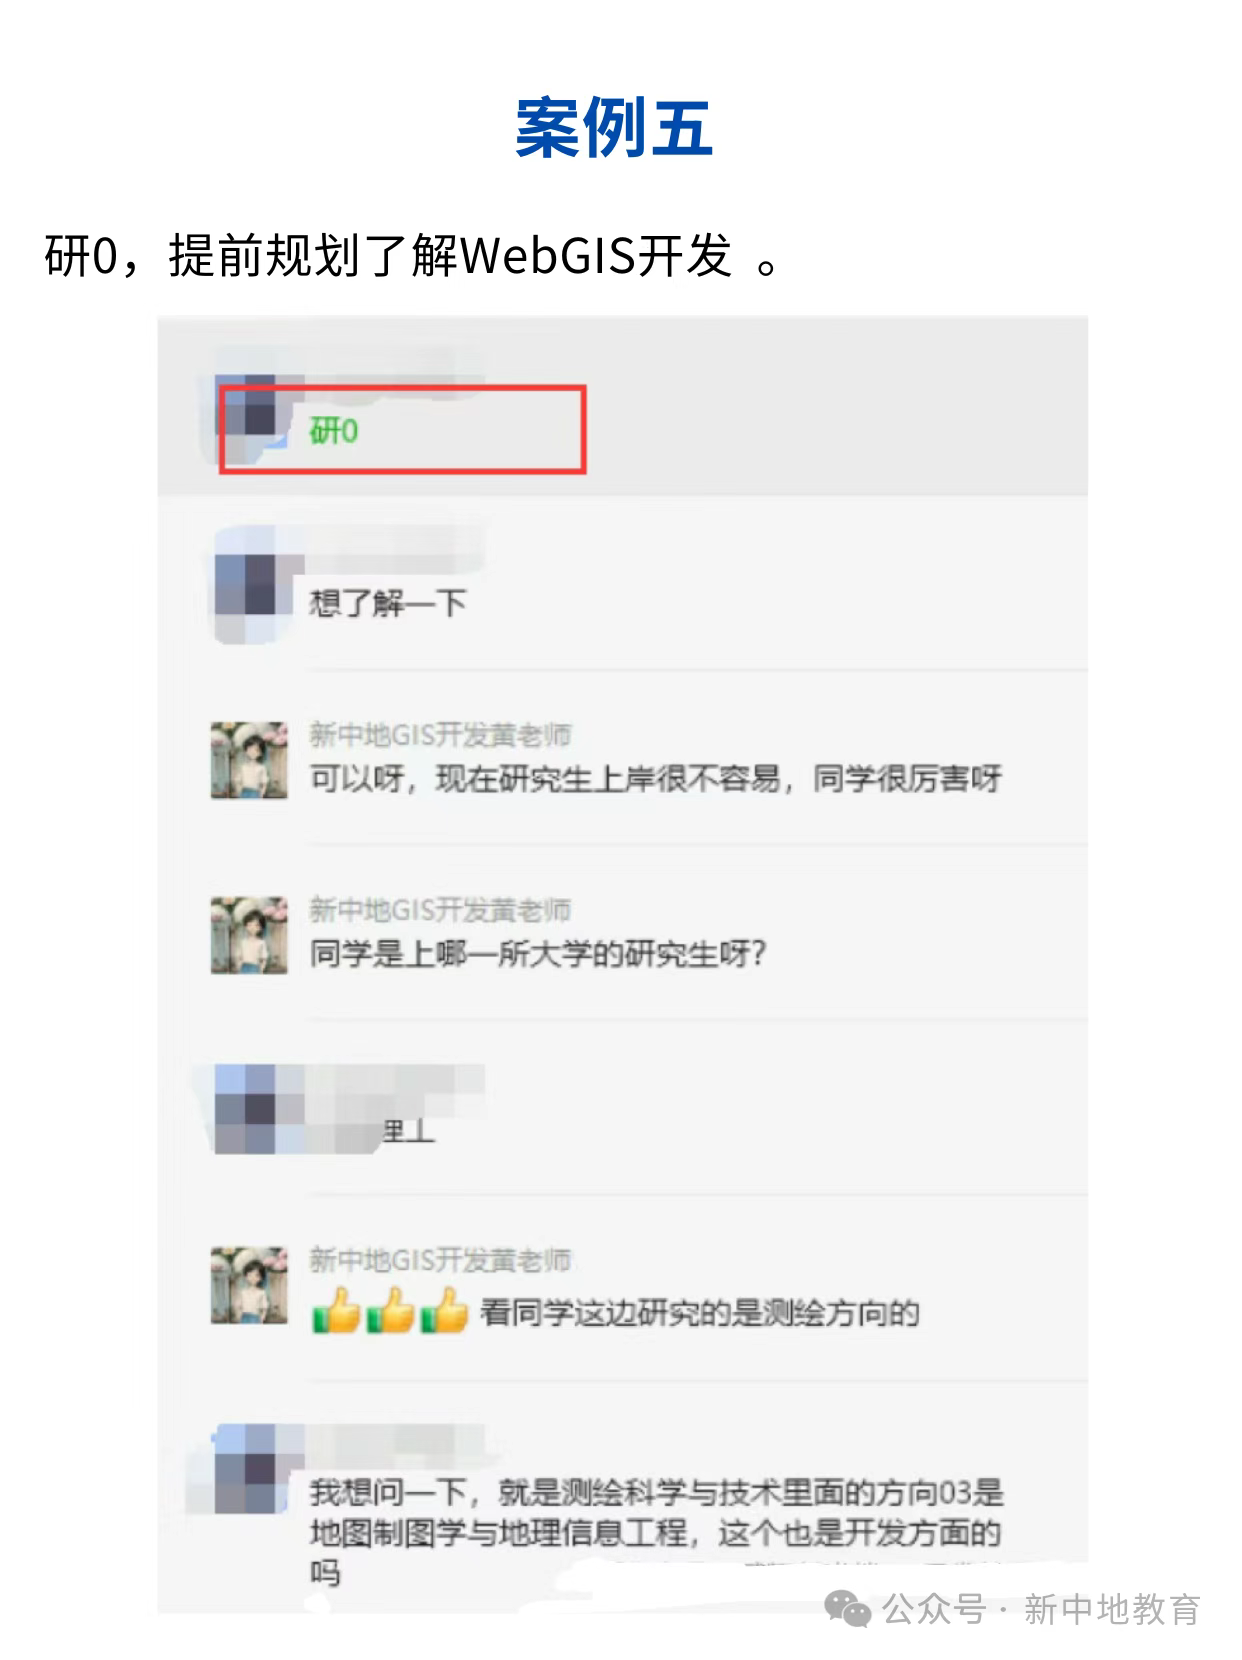Click sender name above 可以呀 message
Viewport: 1242px width, 1660px height.
coord(440,735)
